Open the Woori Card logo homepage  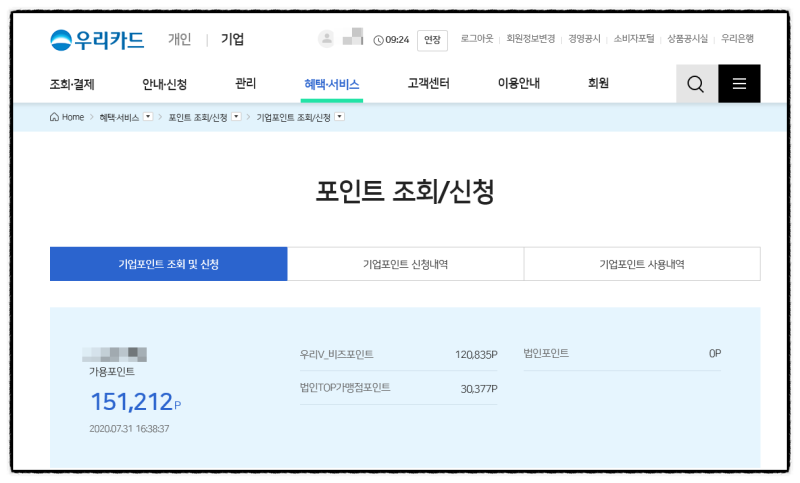click(x=97, y=40)
